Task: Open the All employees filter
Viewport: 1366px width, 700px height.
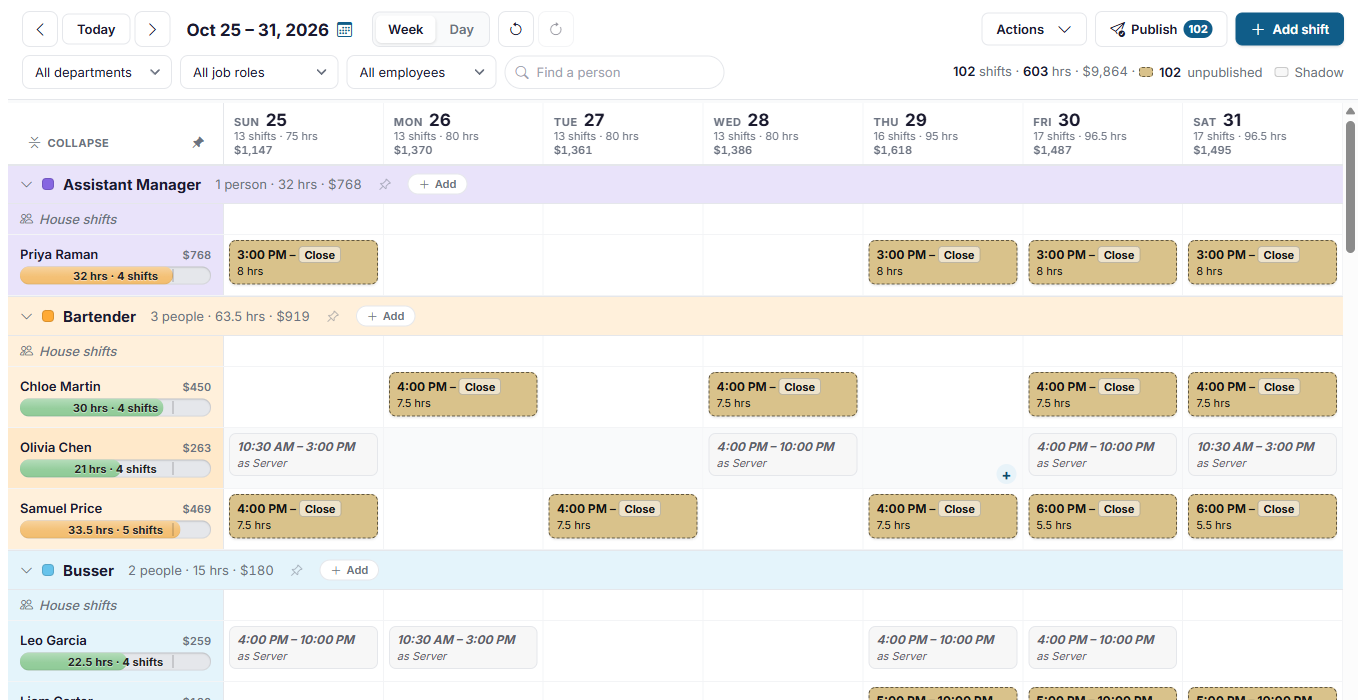Action: (x=421, y=72)
